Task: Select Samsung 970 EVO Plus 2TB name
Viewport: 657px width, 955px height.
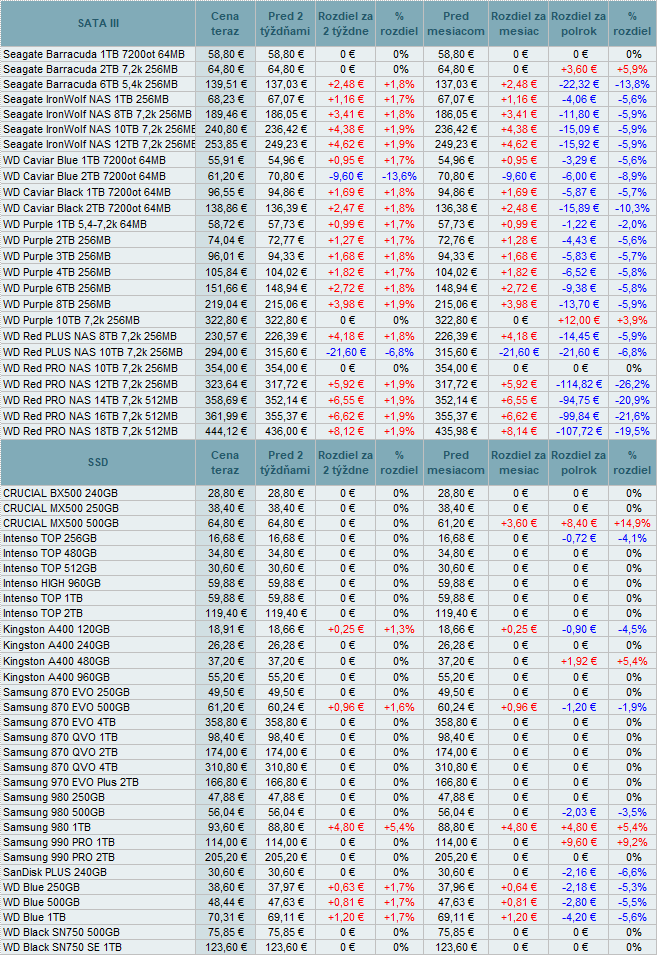Action: pyautogui.click(x=71, y=782)
